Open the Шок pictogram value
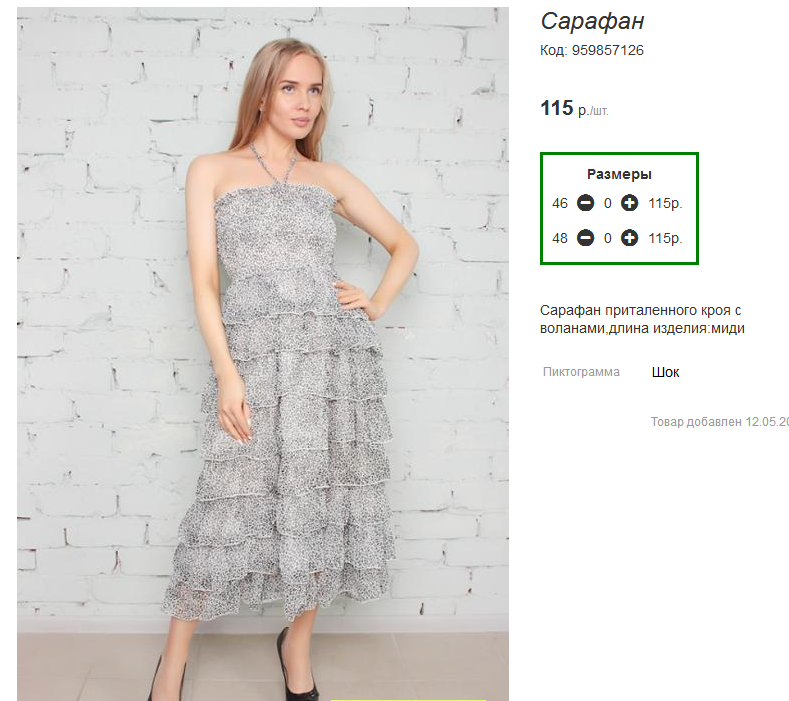 click(x=665, y=372)
